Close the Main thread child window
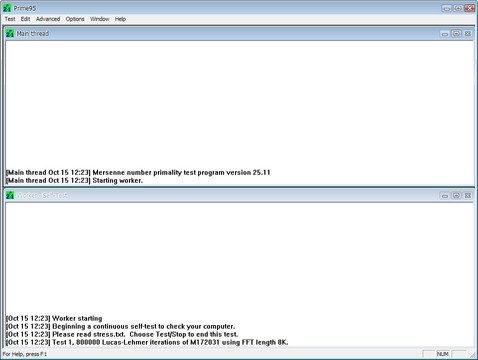 tap(468, 34)
